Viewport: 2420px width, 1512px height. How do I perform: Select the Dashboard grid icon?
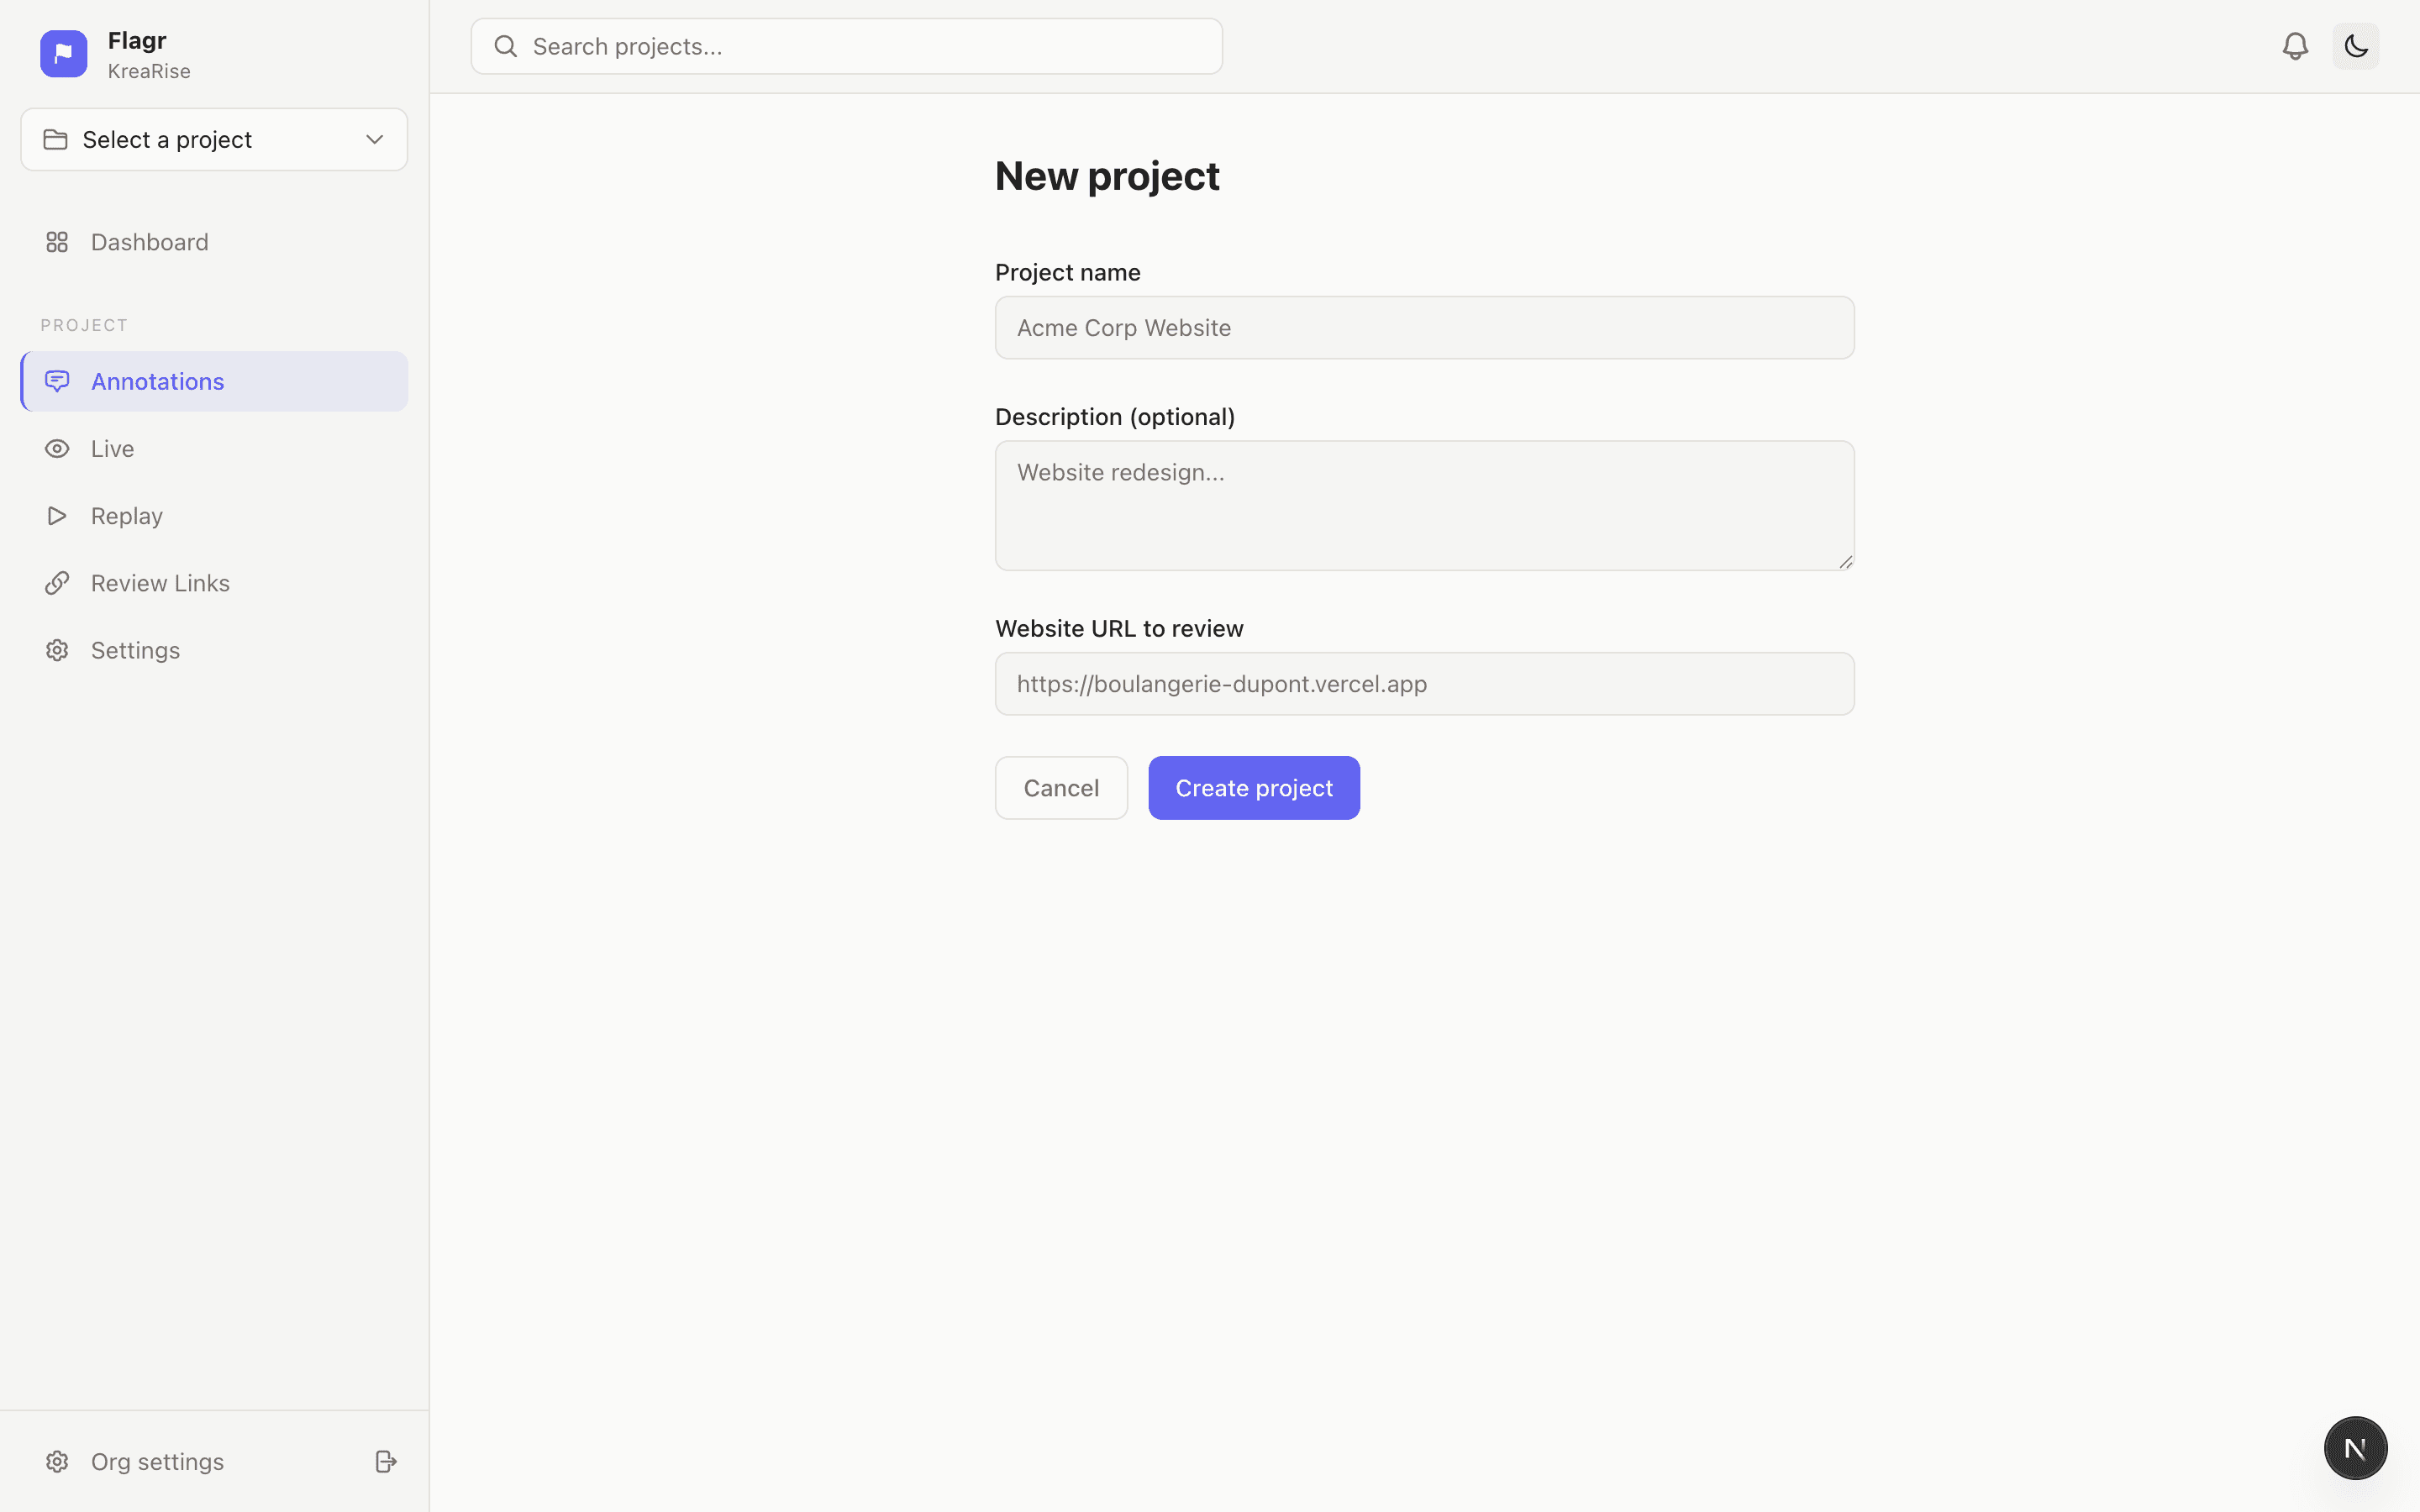[57, 241]
